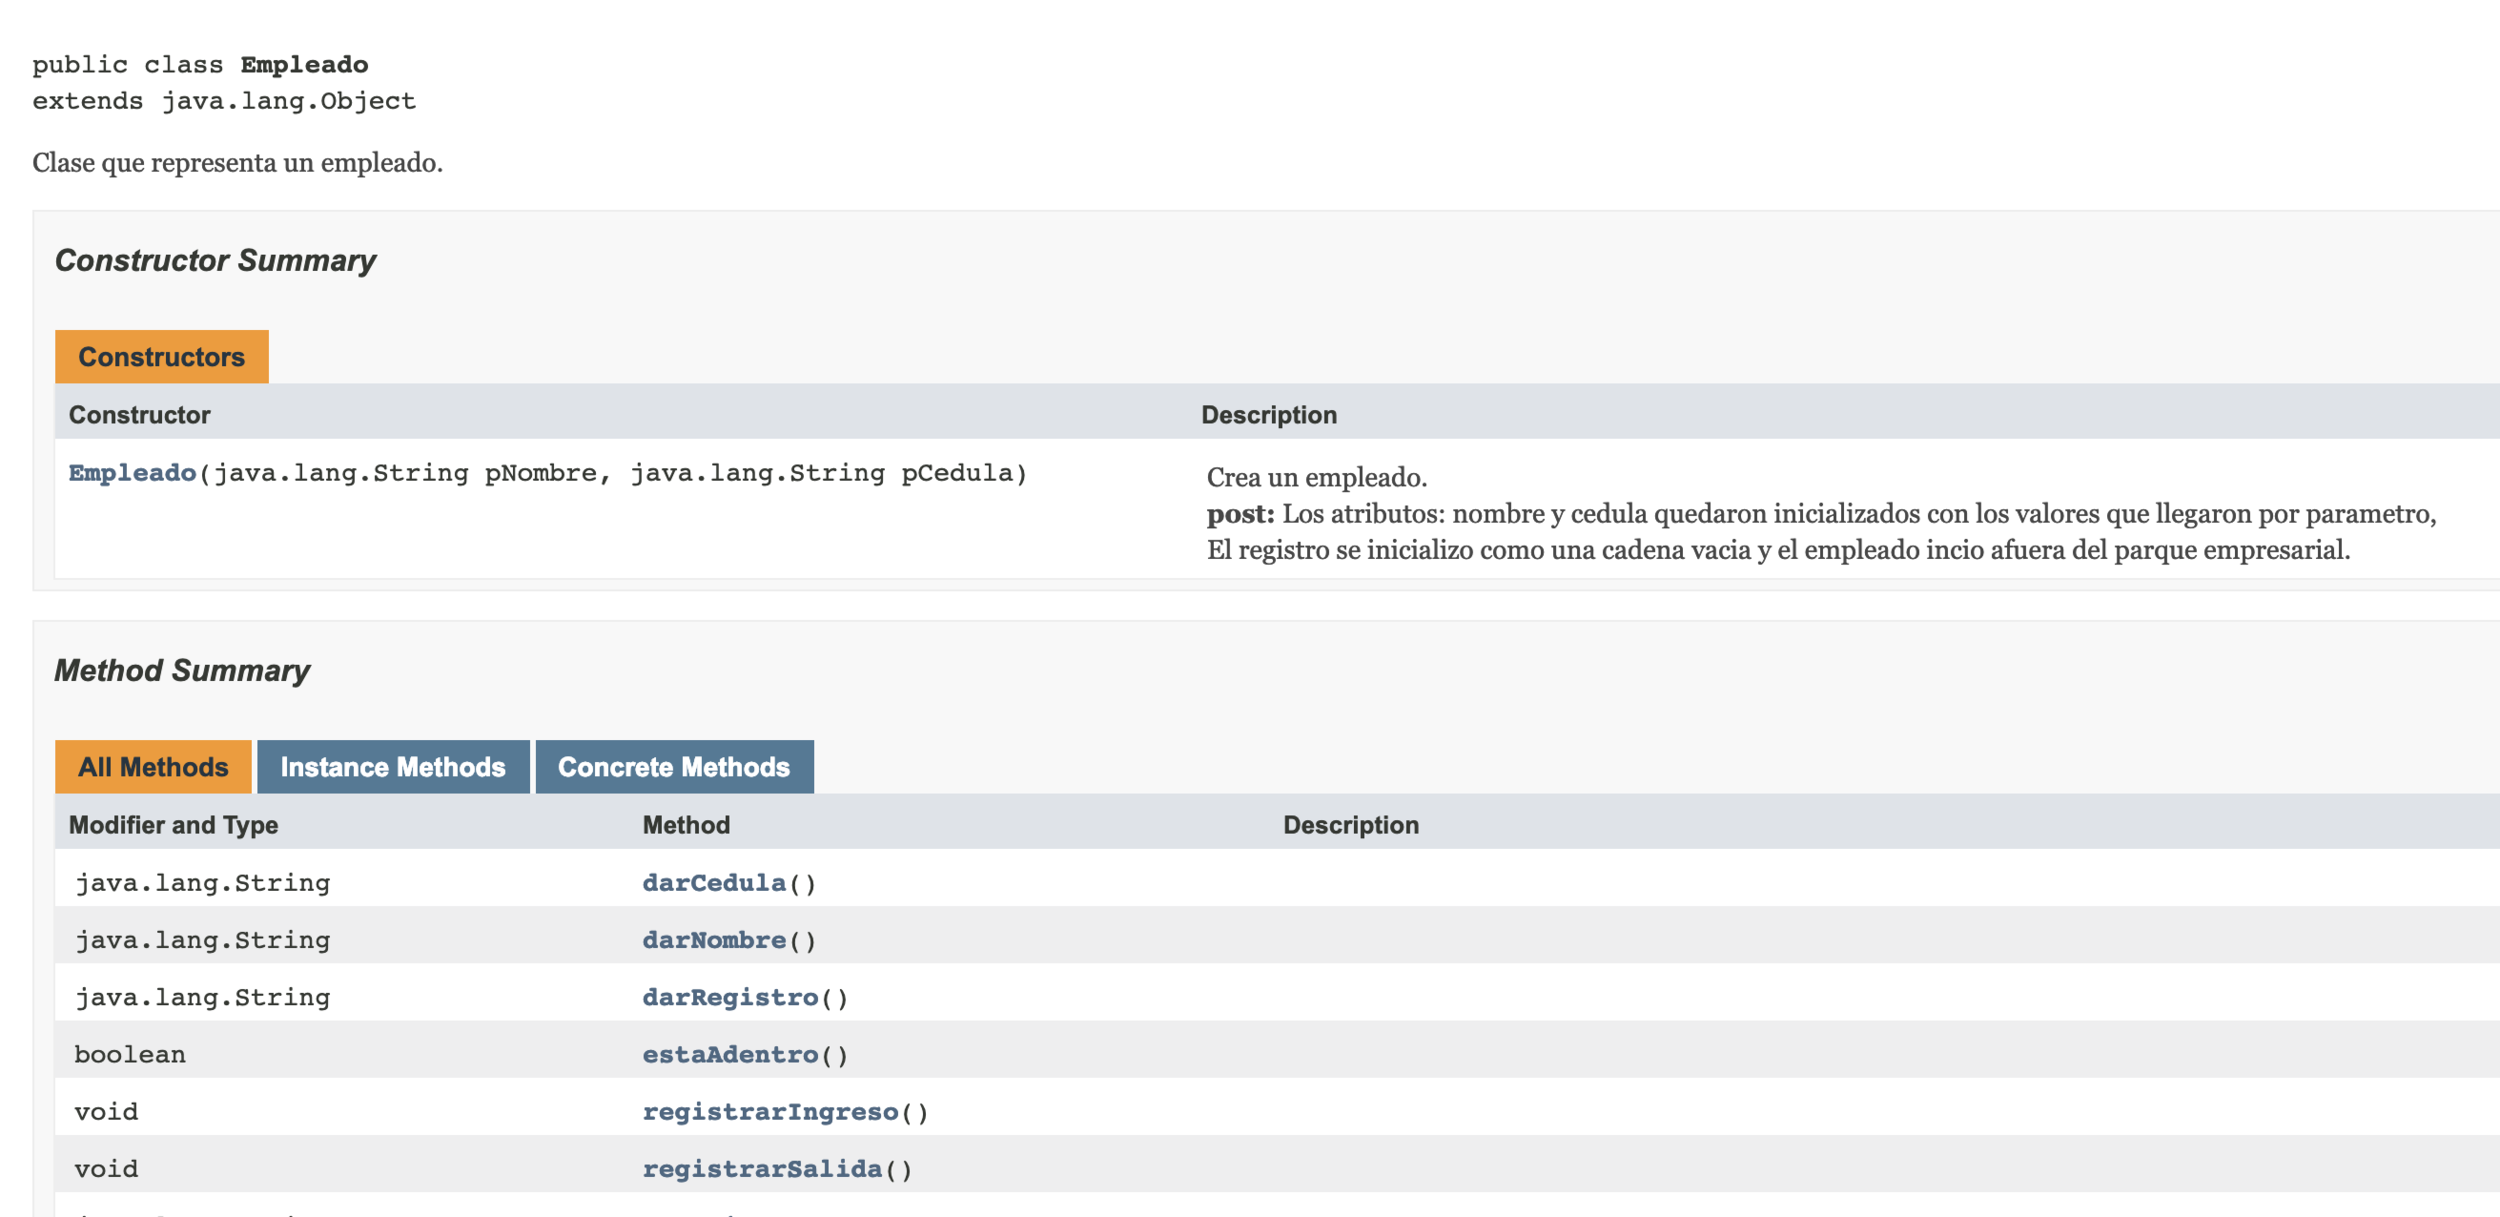Click the bold Empleado class name in declaration
2500x1217 pixels.
coord(304,65)
